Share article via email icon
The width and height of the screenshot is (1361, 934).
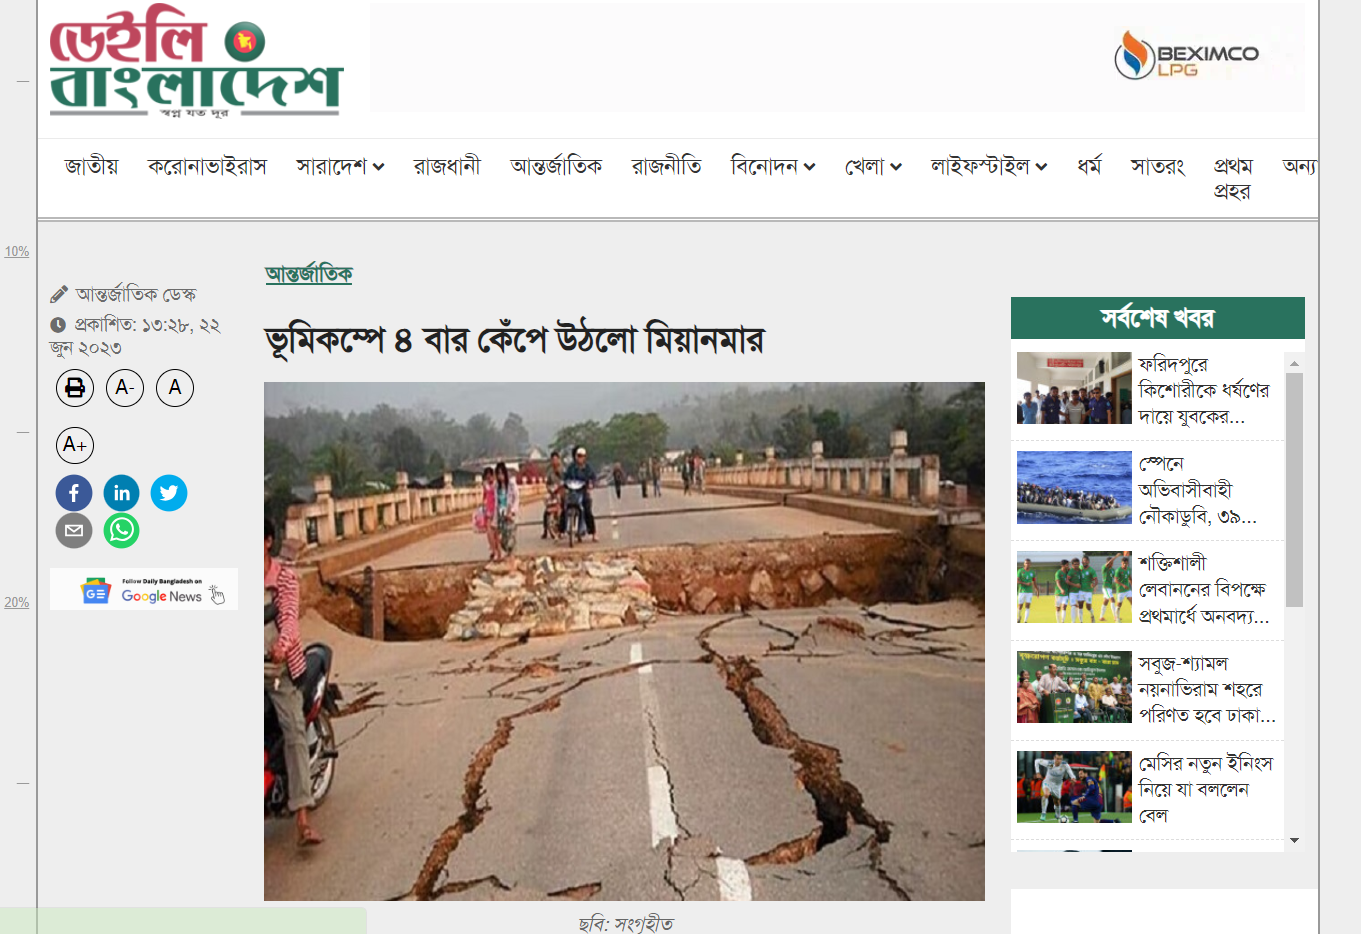click(x=74, y=530)
